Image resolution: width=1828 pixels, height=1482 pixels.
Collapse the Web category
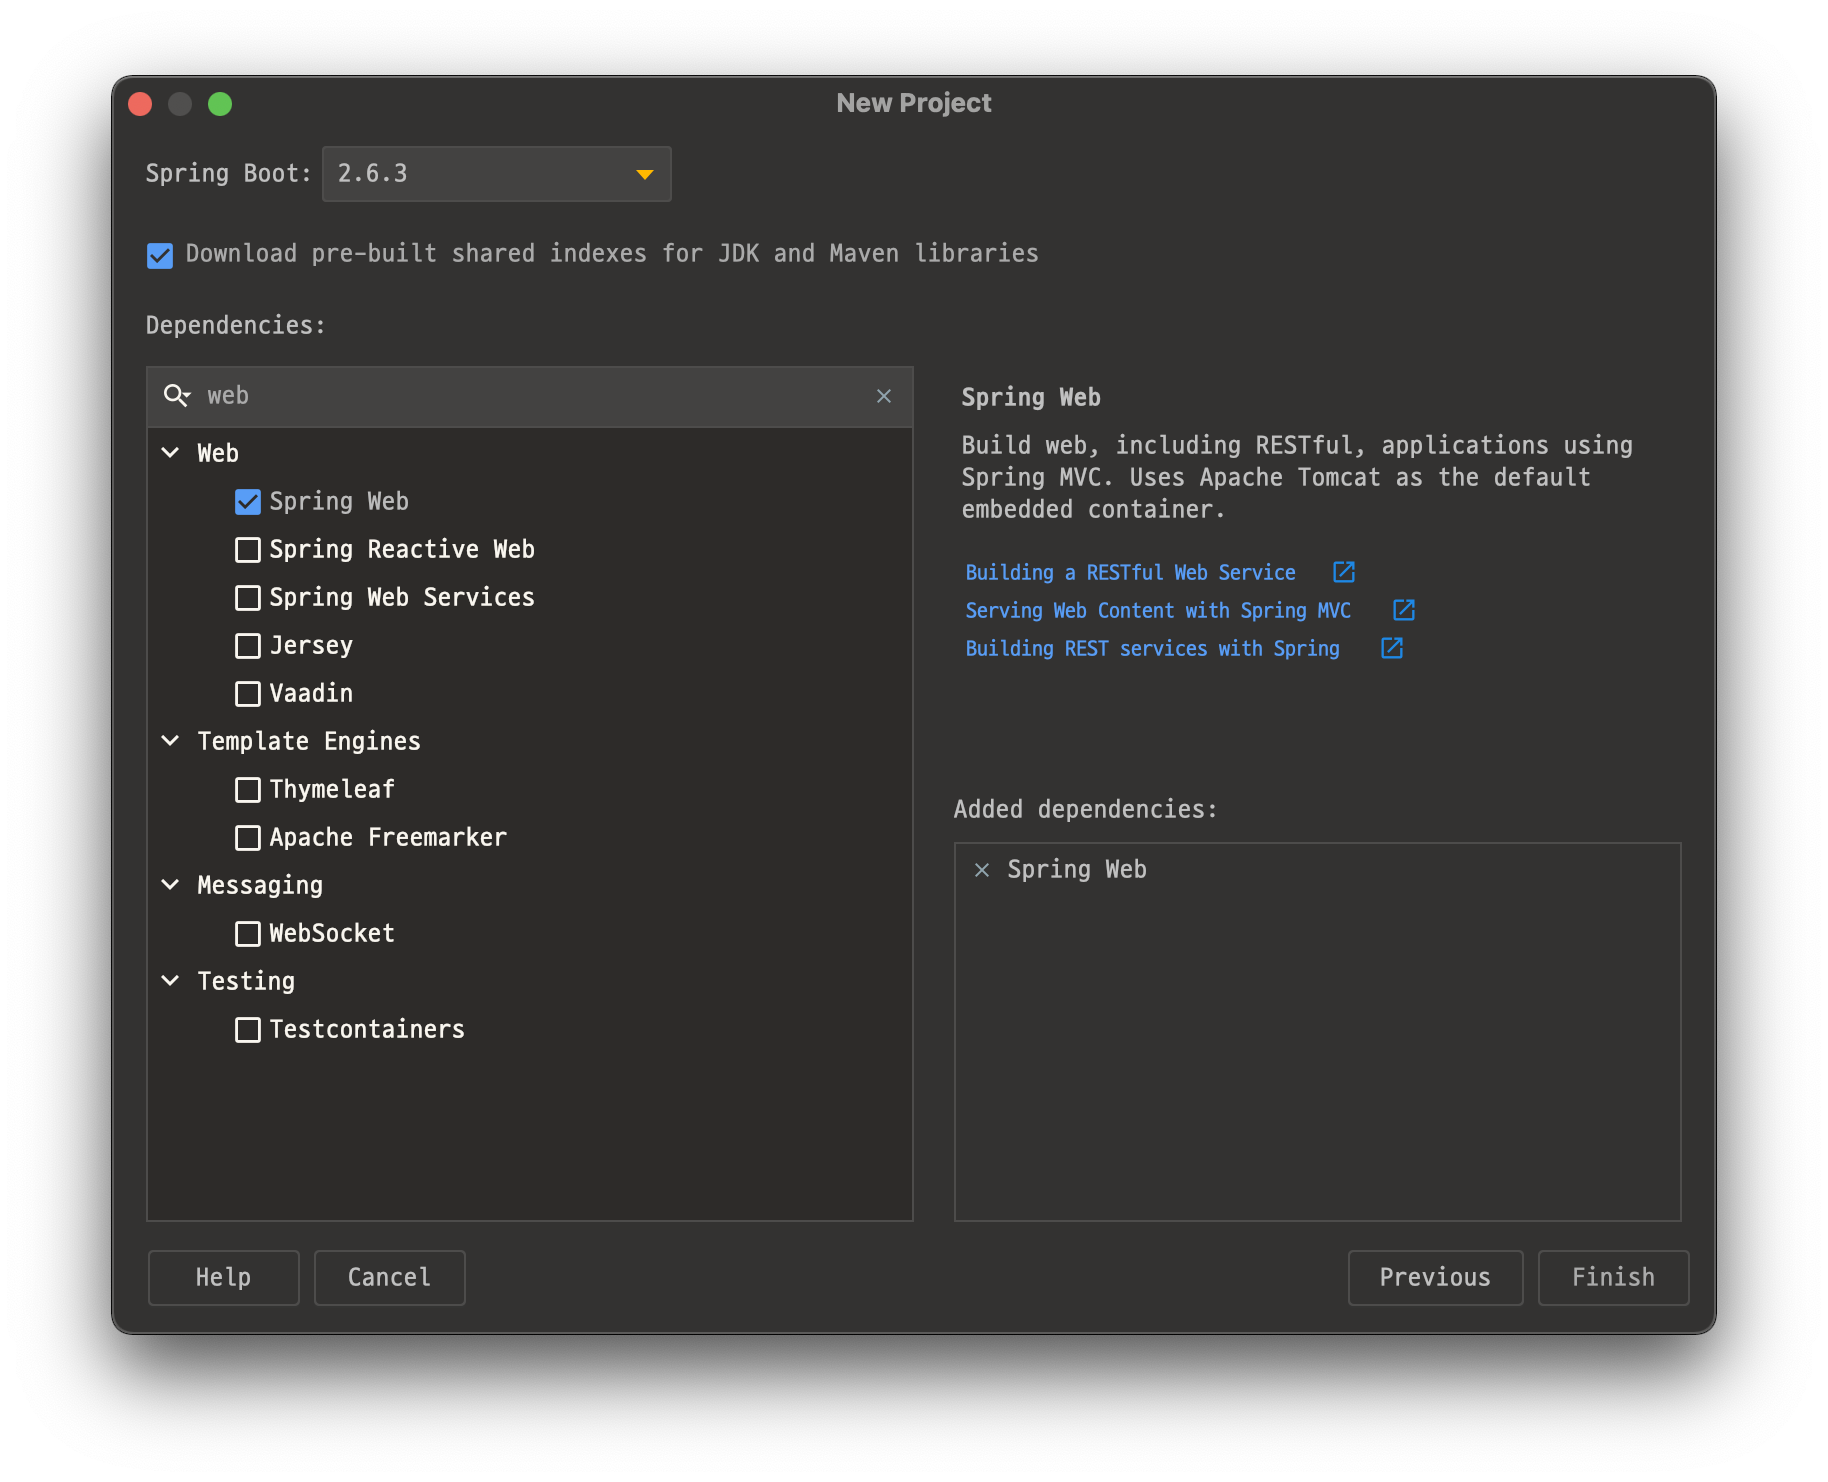tap(171, 453)
